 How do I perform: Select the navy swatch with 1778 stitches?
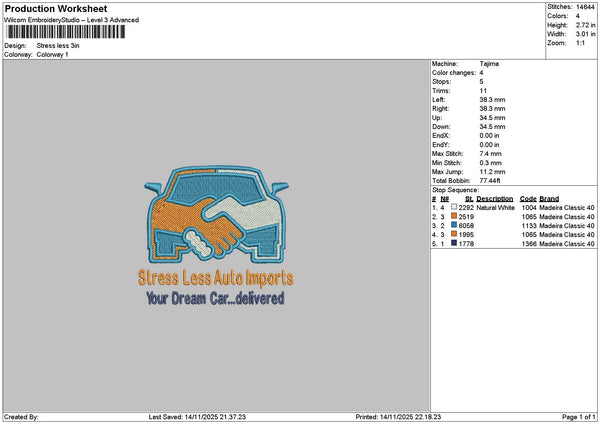point(455,244)
